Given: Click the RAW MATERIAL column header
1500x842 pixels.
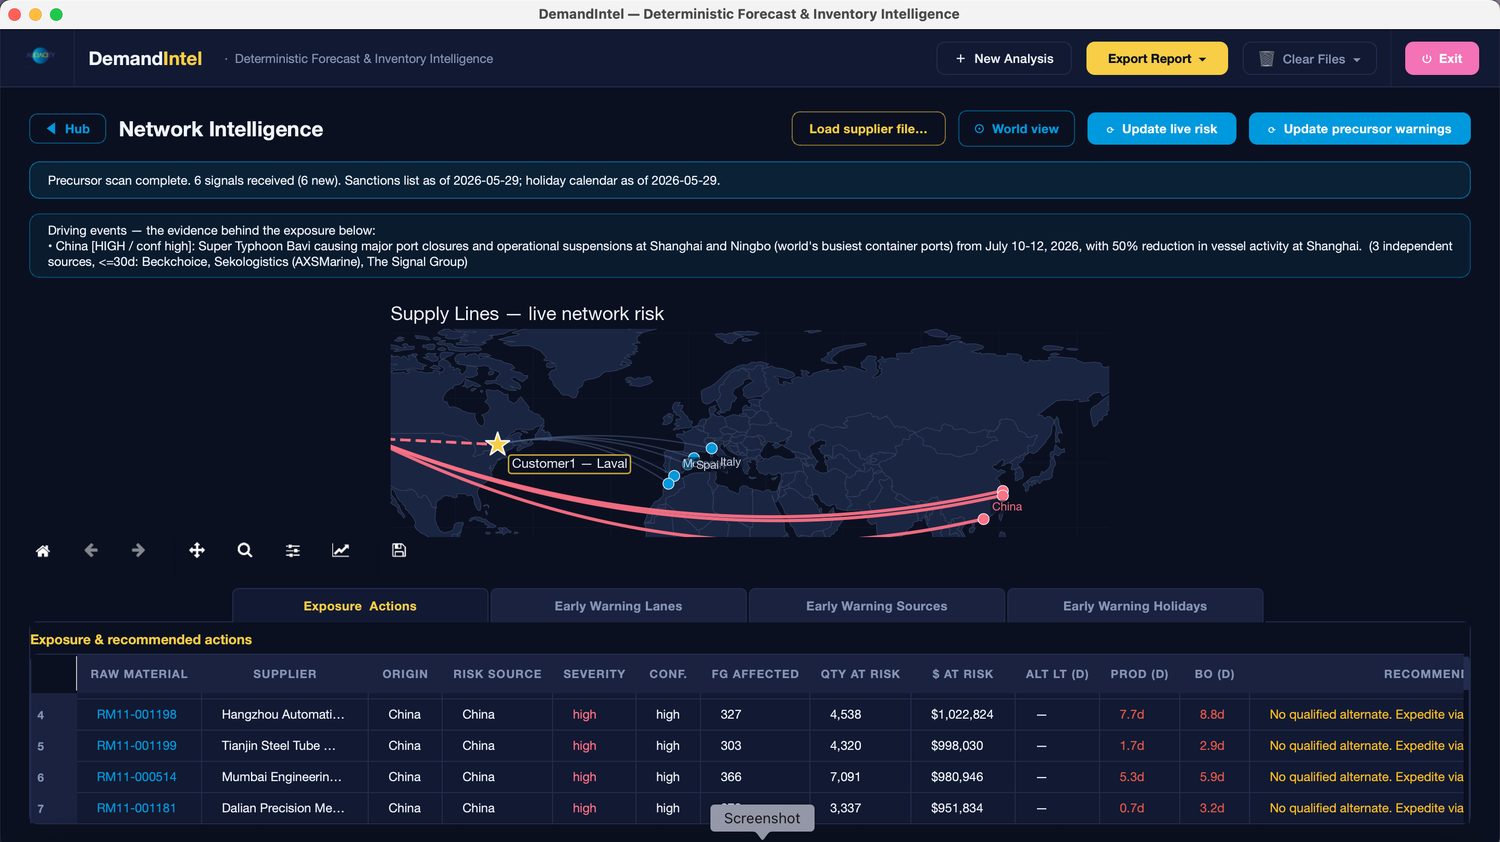Looking at the screenshot, I should click(139, 674).
